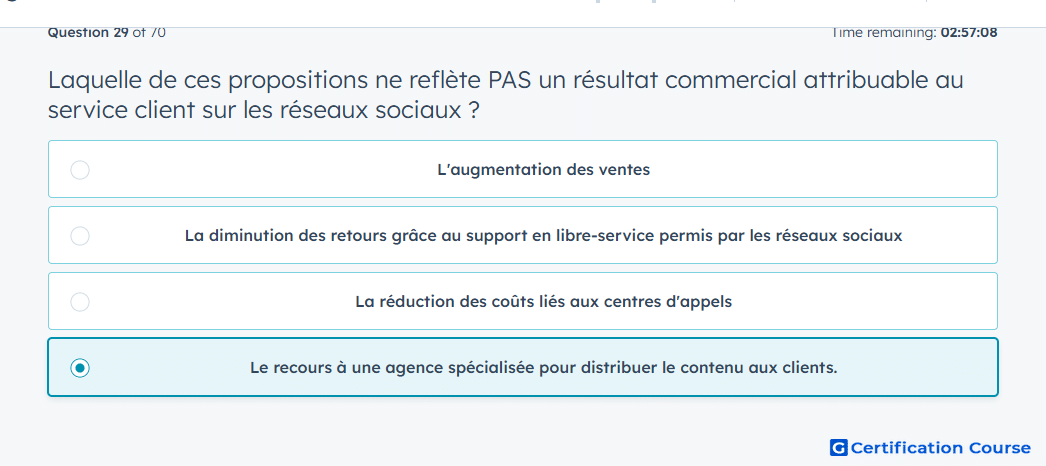Click the word PAS in the question

(510, 81)
